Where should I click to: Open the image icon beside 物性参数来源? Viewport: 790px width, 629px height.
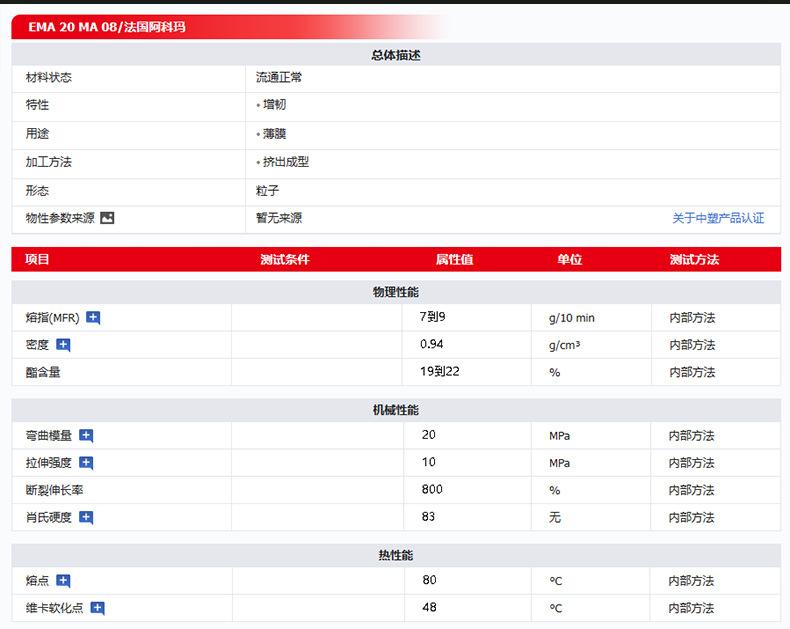[x=107, y=218]
